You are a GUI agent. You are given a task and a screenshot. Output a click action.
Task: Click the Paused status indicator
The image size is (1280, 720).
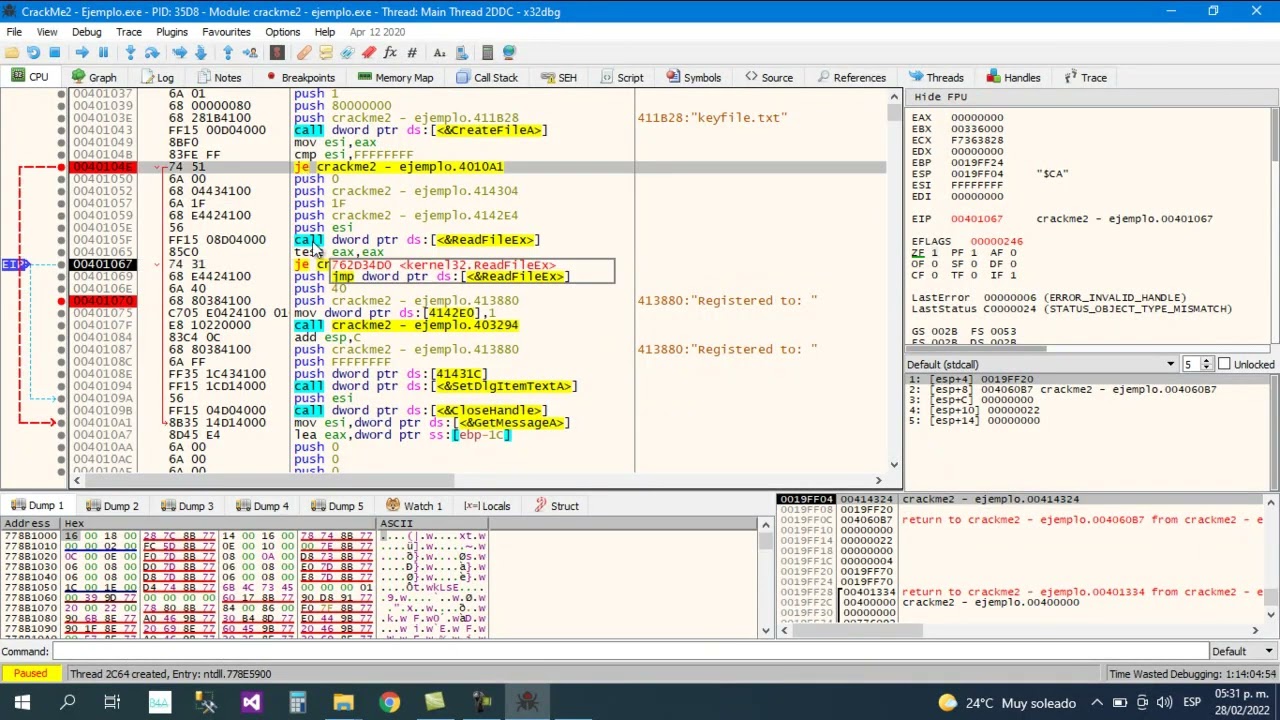click(30, 674)
